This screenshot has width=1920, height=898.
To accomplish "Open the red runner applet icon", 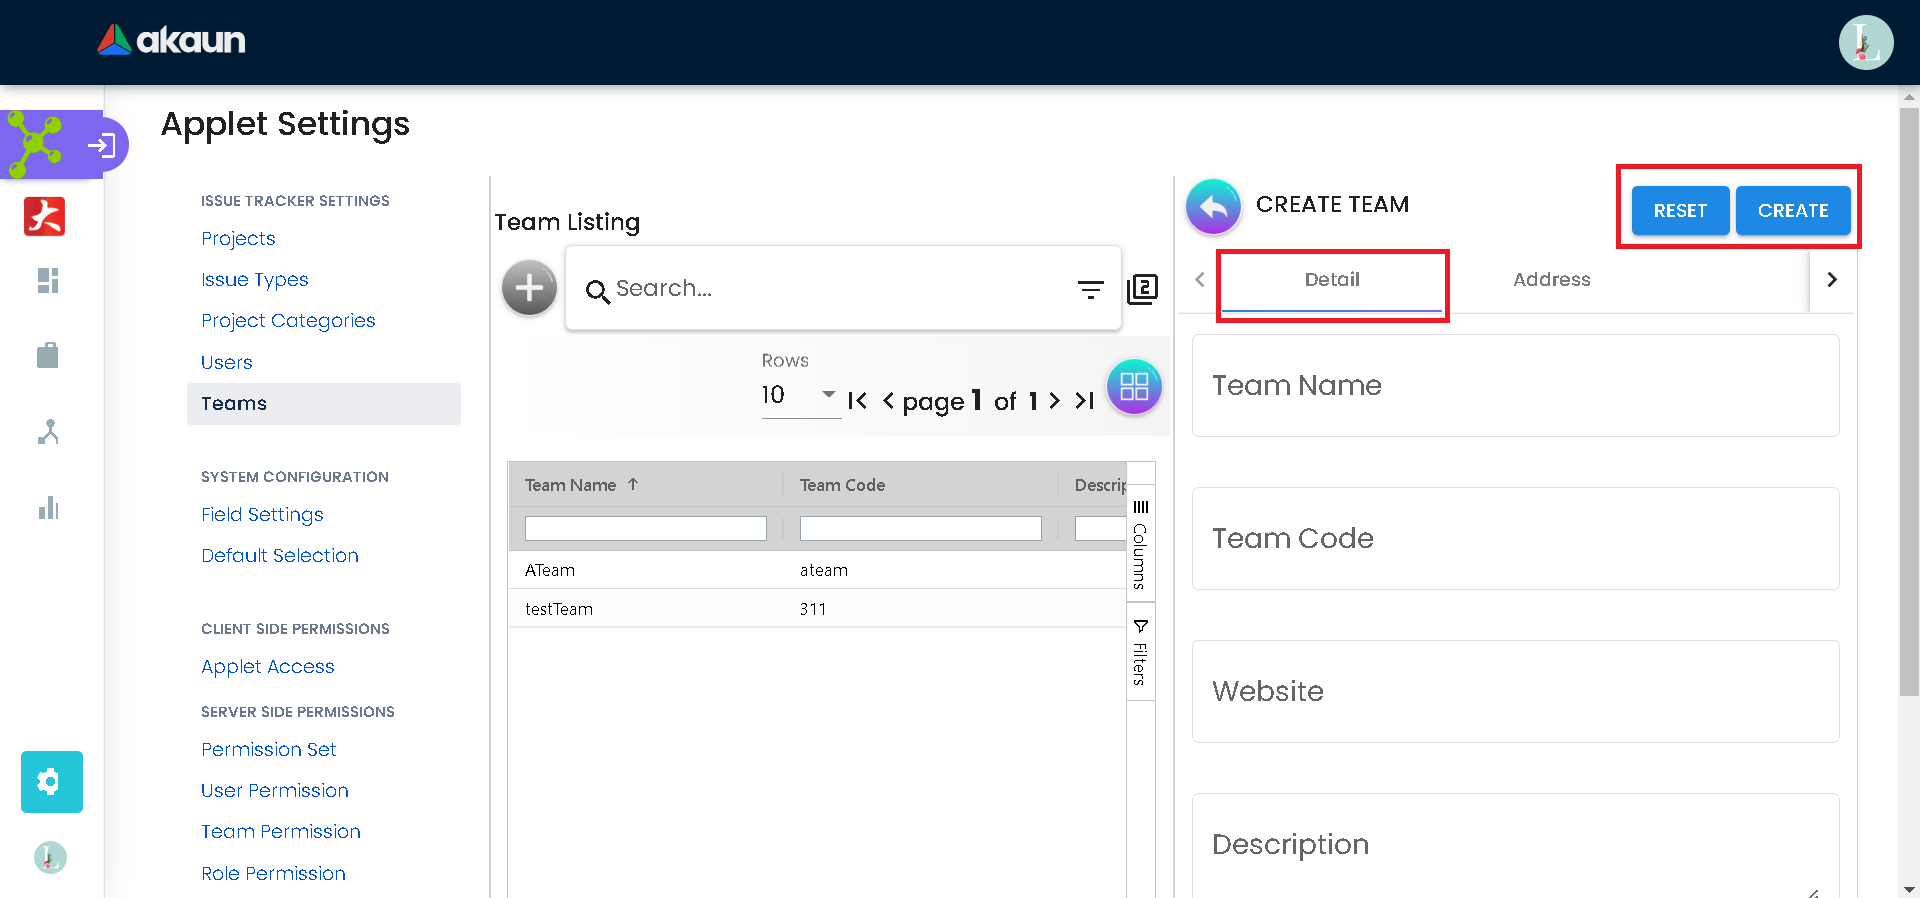I will point(45,216).
